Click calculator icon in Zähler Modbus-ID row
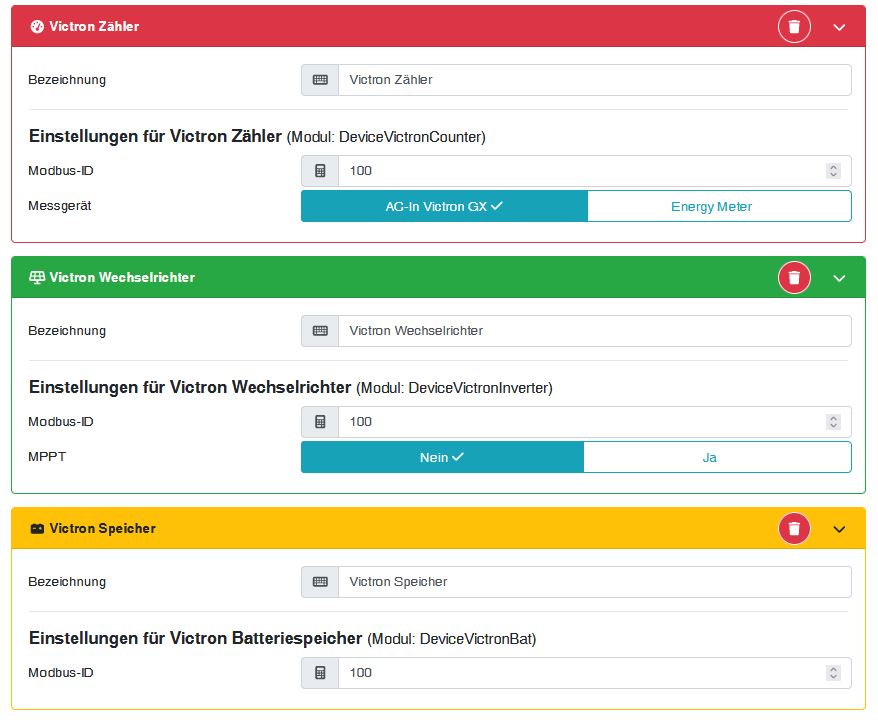 tap(320, 171)
